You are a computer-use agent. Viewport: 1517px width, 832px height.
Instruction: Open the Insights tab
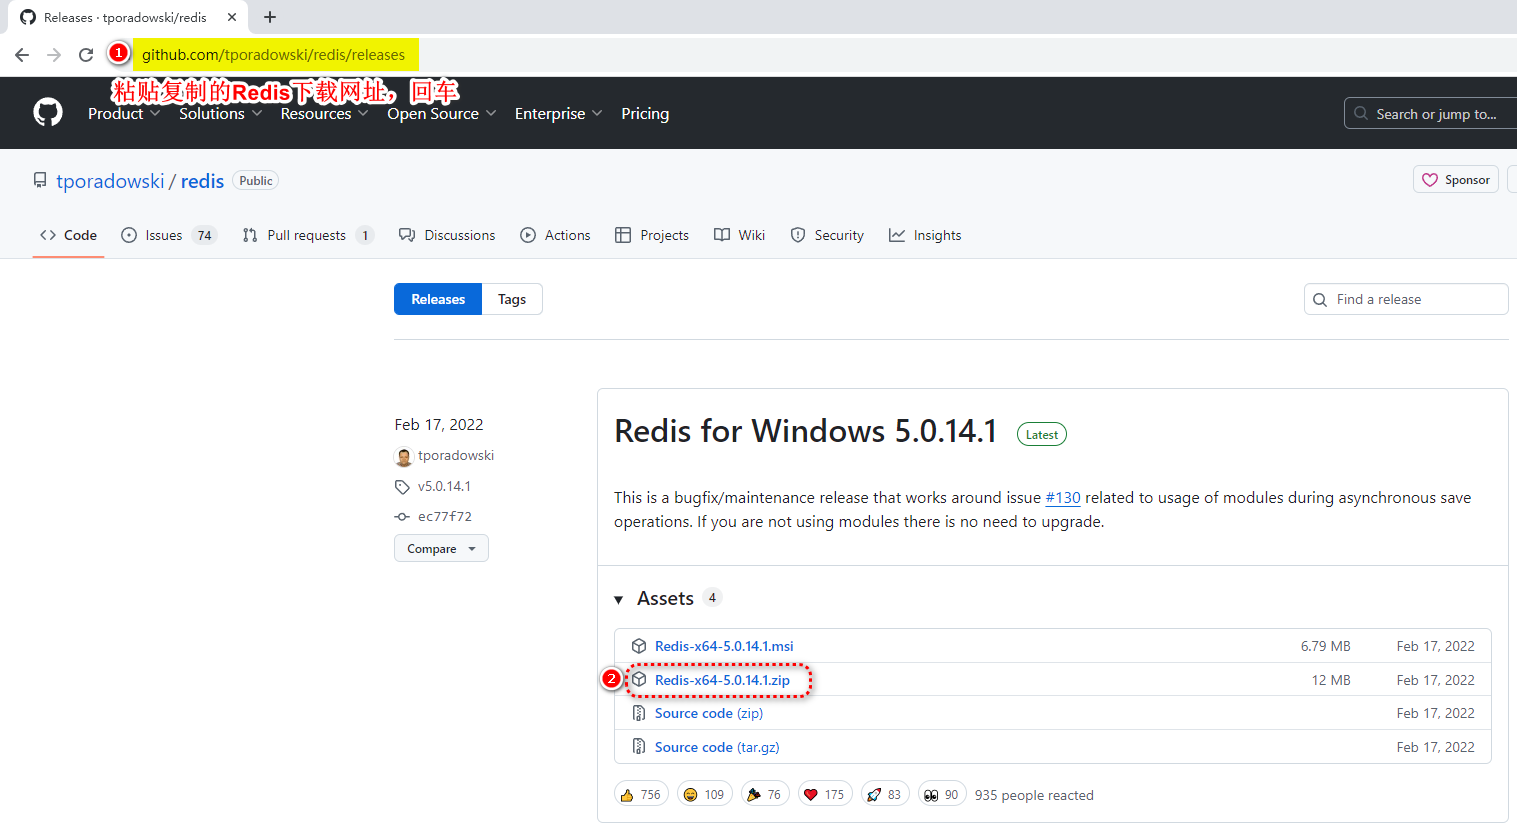pyautogui.click(x=925, y=235)
